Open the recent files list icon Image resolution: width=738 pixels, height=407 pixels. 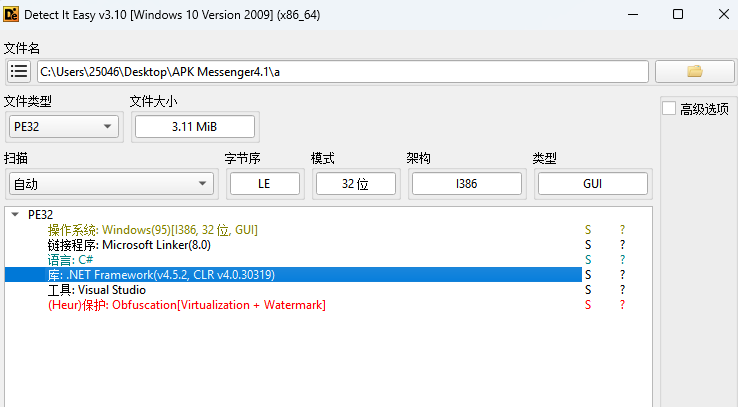pyautogui.click(x=19, y=72)
